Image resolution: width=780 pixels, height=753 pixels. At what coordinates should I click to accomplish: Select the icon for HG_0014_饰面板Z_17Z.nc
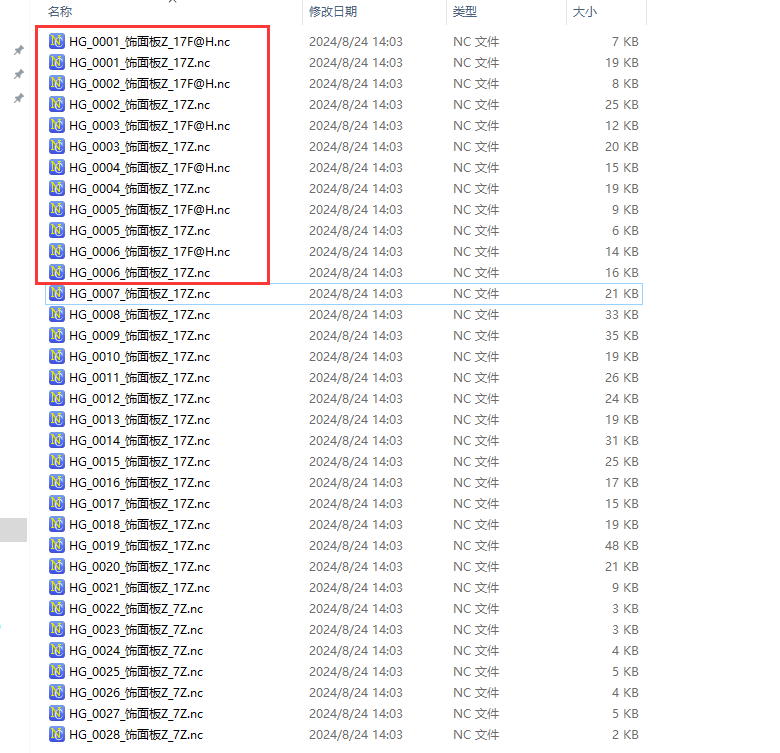click(57, 440)
